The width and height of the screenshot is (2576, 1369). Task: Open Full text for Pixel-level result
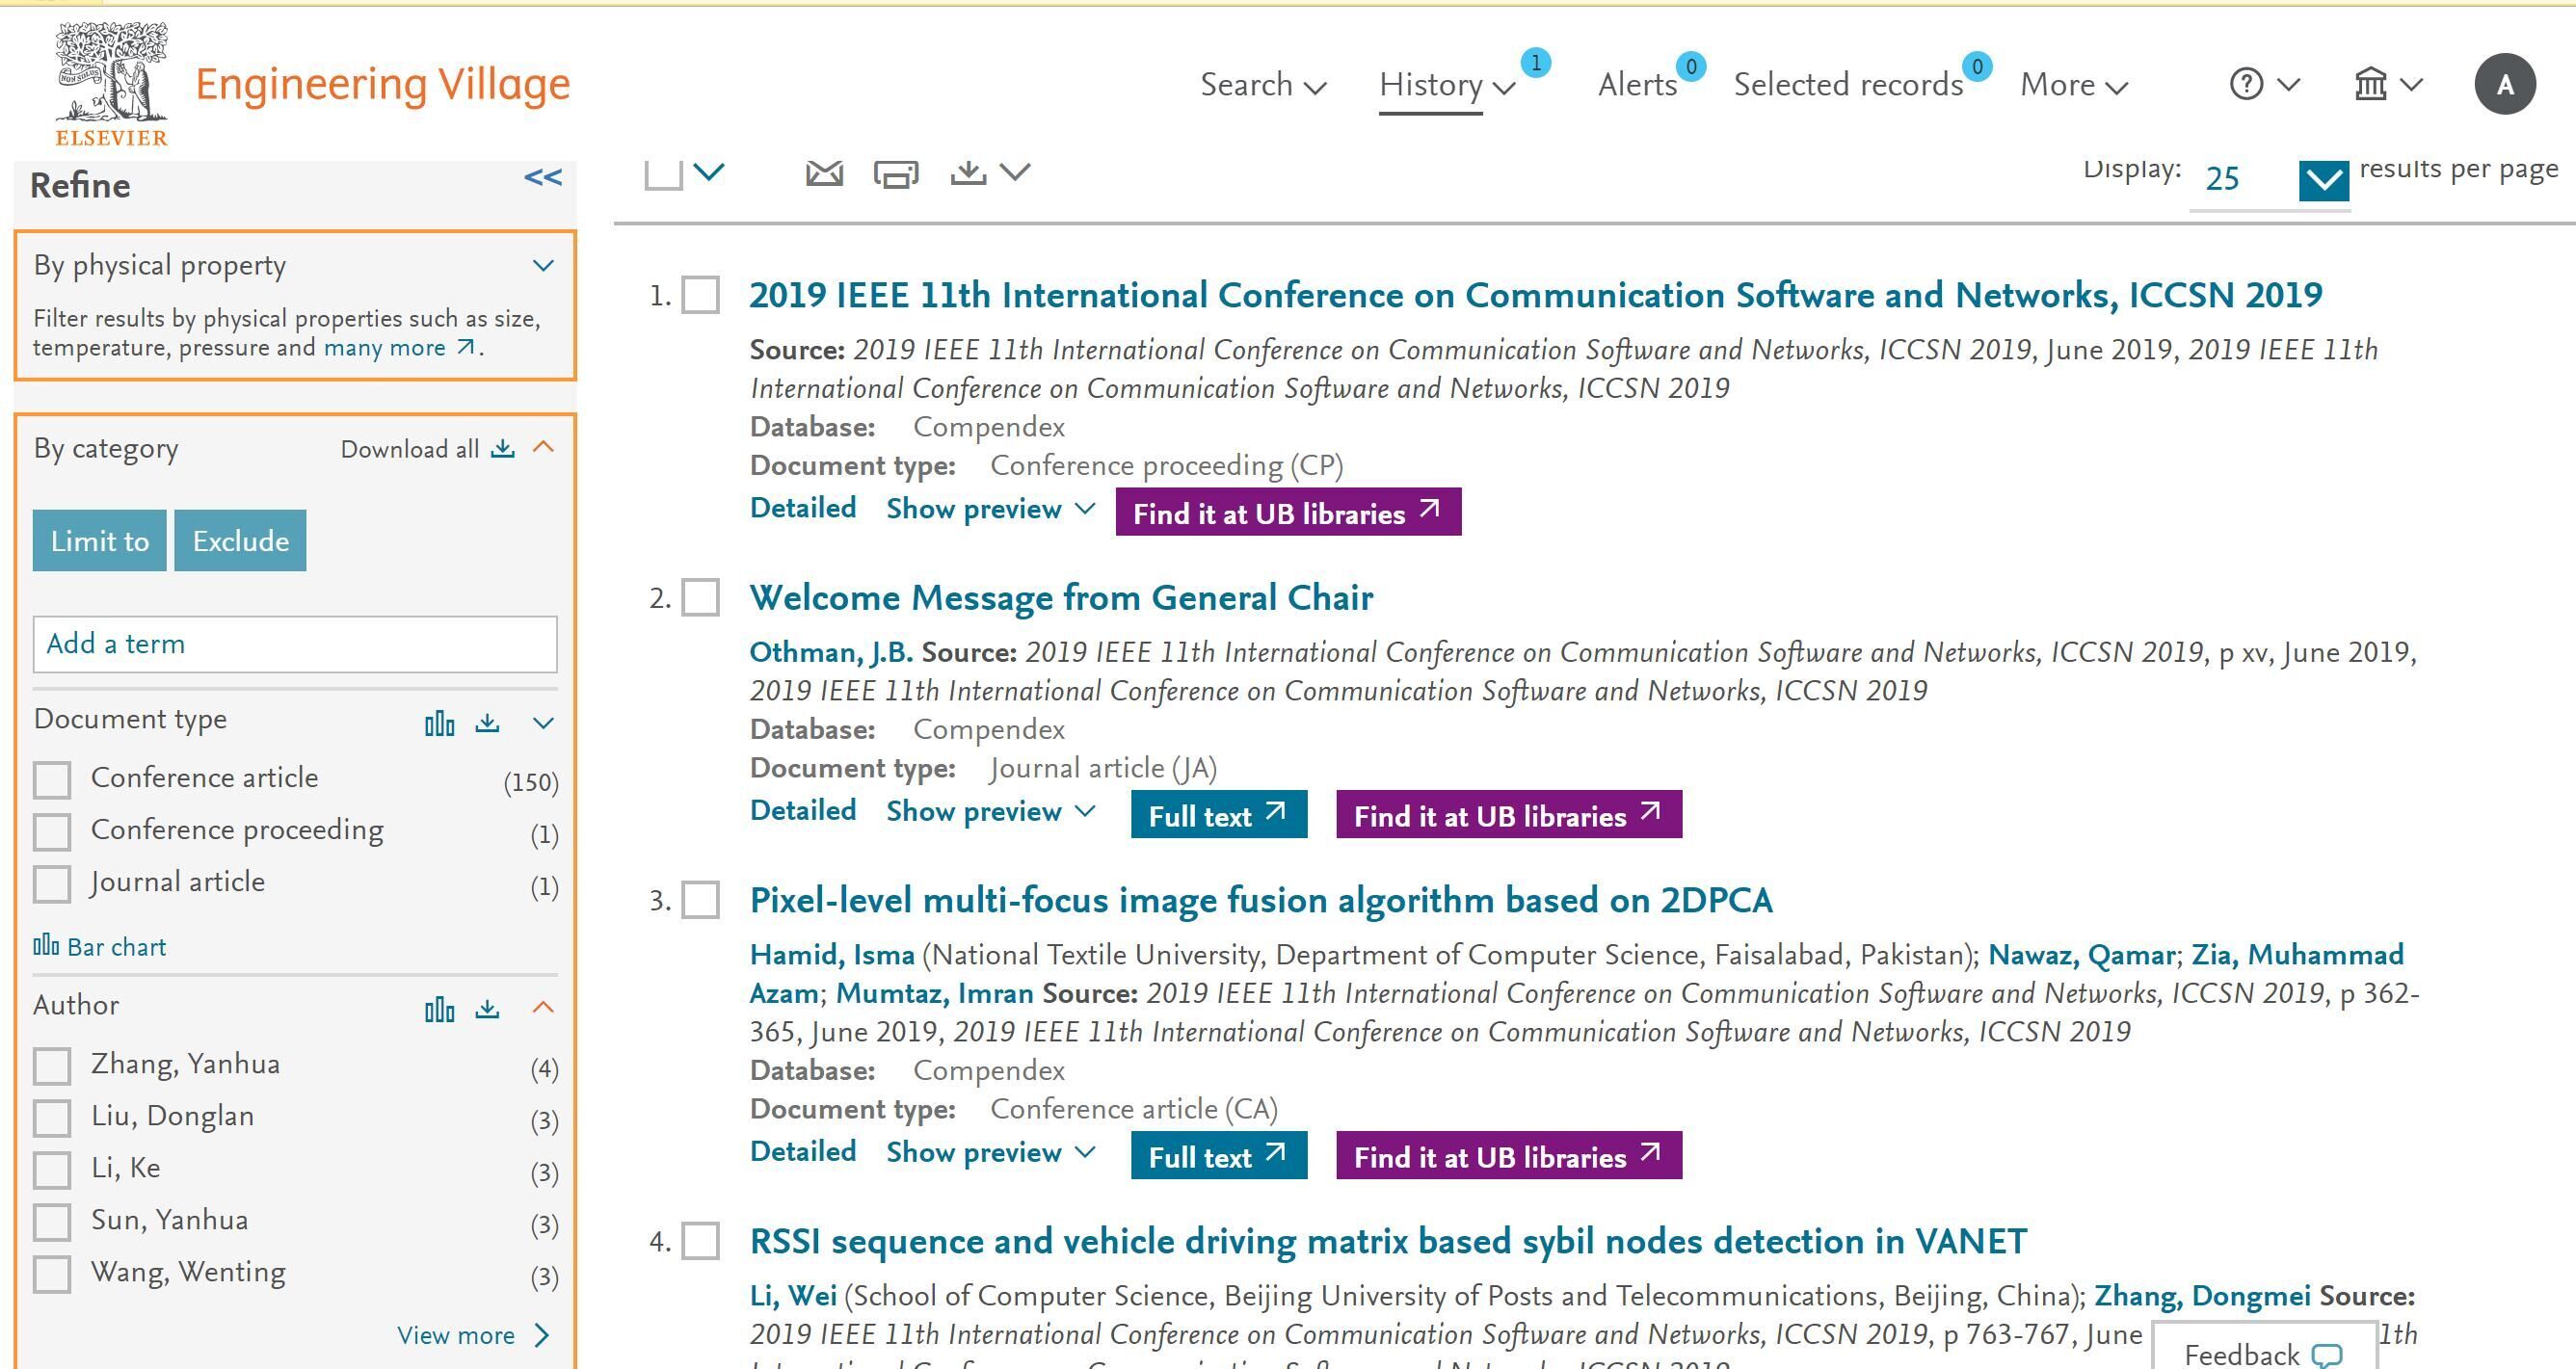1219,1155
